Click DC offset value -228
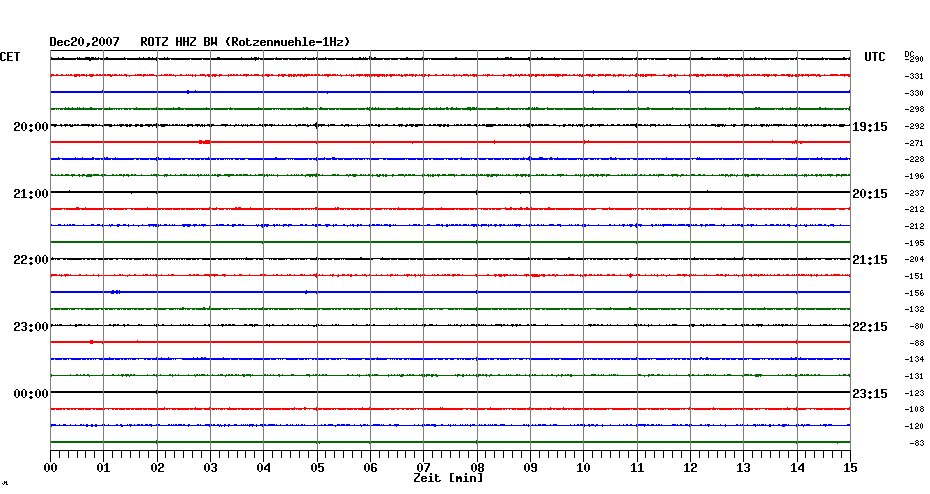The height and width of the screenshot is (494, 930). coord(914,160)
